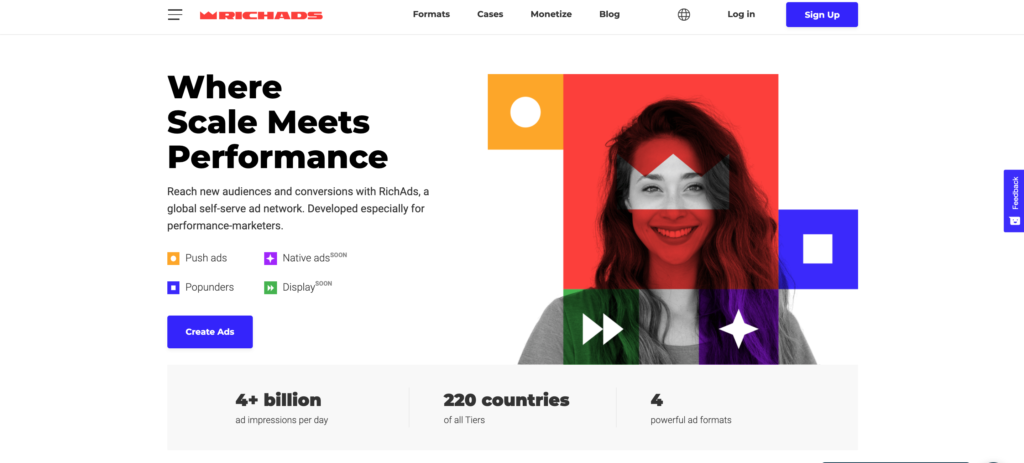The width and height of the screenshot is (1024, 463).
Task: Open the Formats menu item
Action: click(x=431, y=14)
